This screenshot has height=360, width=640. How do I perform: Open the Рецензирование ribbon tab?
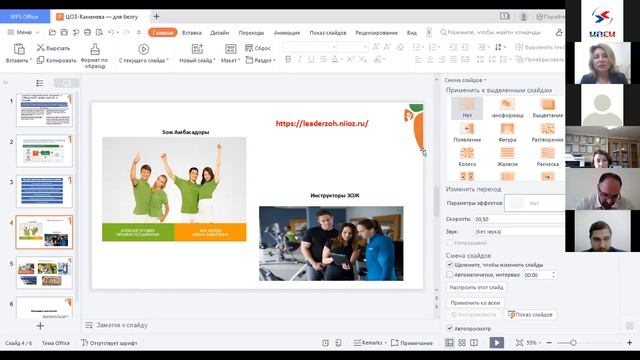click(x=376, y=33)
